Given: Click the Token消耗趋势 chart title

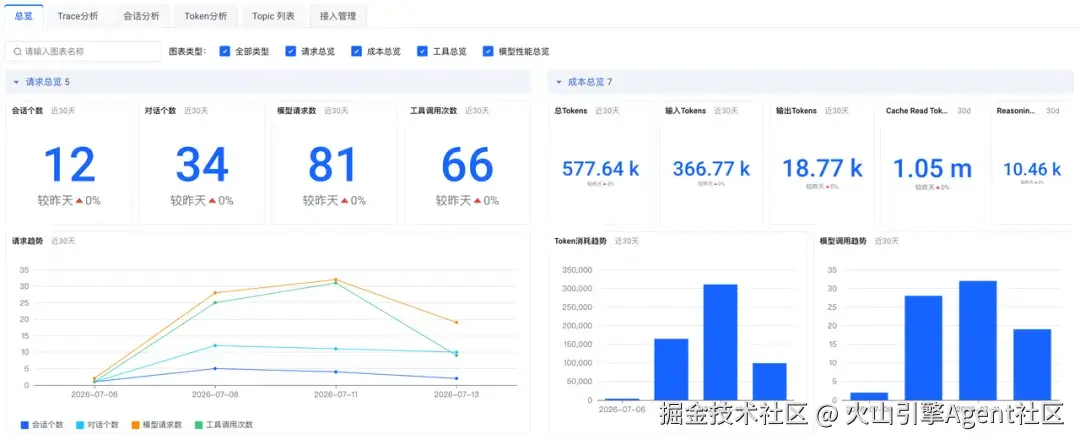Looking at the screenshot, I should coord(580,241).
